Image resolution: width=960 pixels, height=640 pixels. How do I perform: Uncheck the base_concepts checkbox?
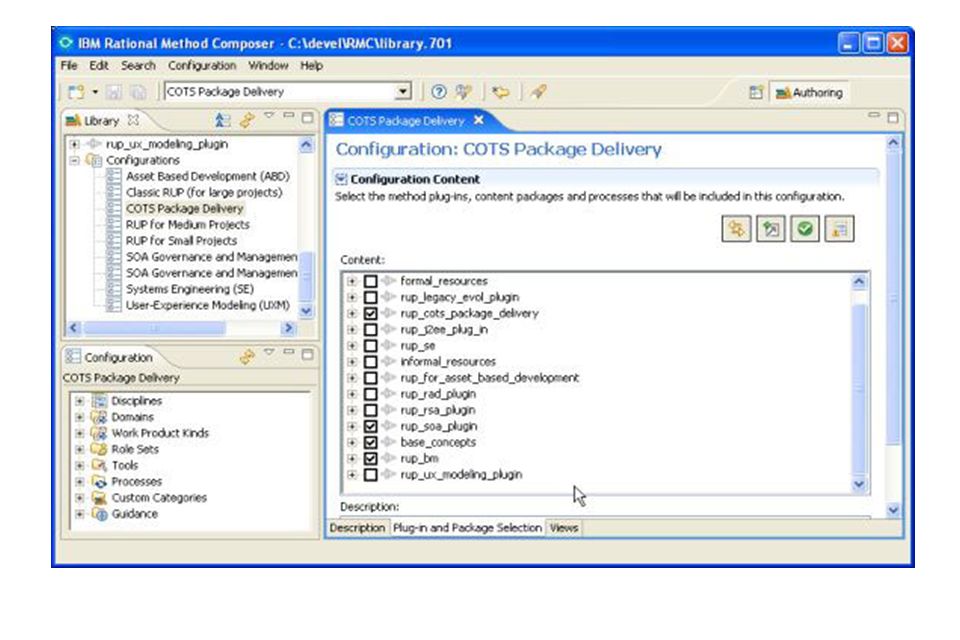tap(370, 442)
